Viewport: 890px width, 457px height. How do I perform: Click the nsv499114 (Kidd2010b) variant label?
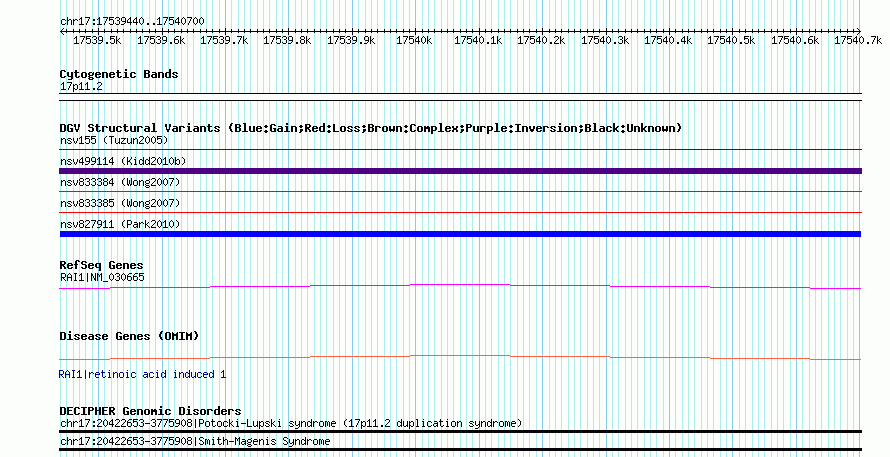(x=123, y=161)
